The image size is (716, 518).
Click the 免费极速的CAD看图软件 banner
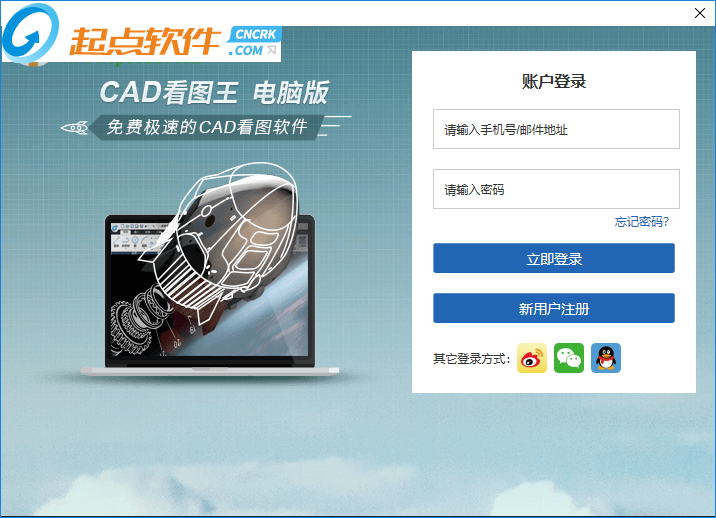[x=206, y=127]
